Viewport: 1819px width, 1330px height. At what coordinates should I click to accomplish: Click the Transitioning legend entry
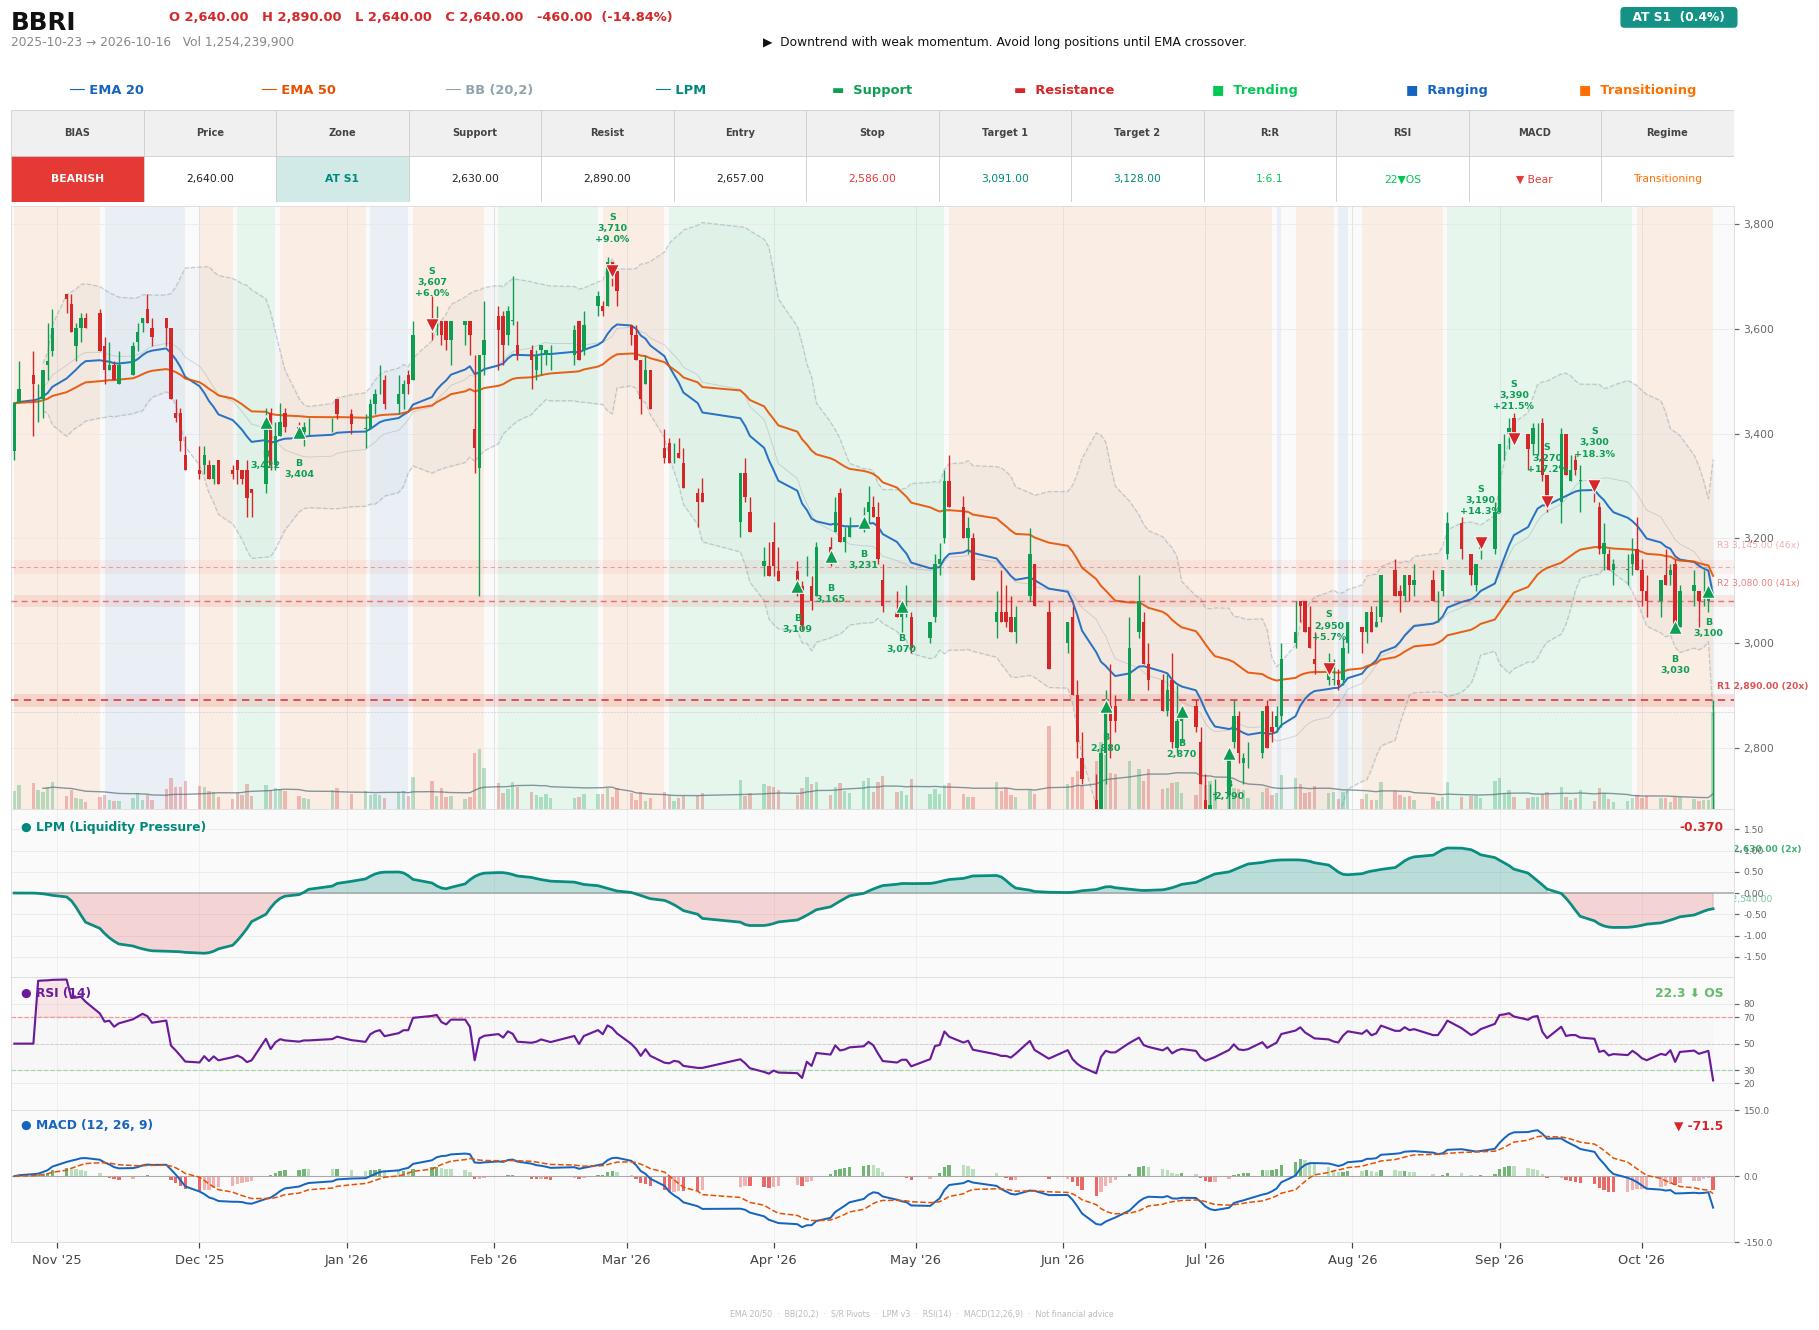(1638, 90)
